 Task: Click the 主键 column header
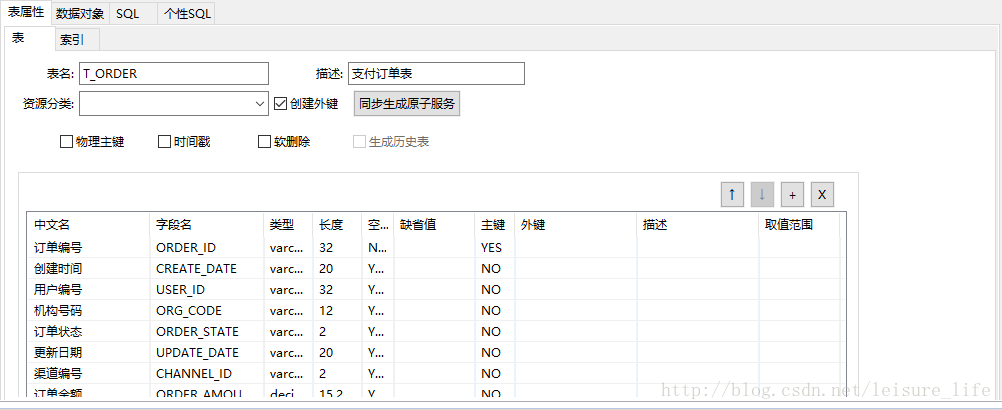coord(495,225)
